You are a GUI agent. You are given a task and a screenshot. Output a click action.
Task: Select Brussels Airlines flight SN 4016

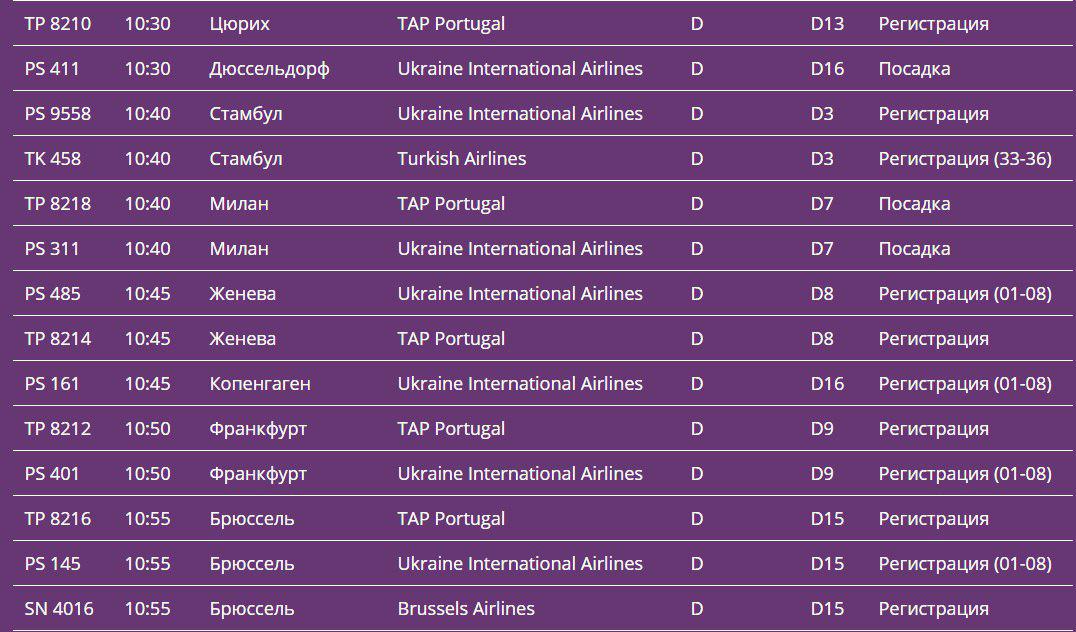[59, 609]
